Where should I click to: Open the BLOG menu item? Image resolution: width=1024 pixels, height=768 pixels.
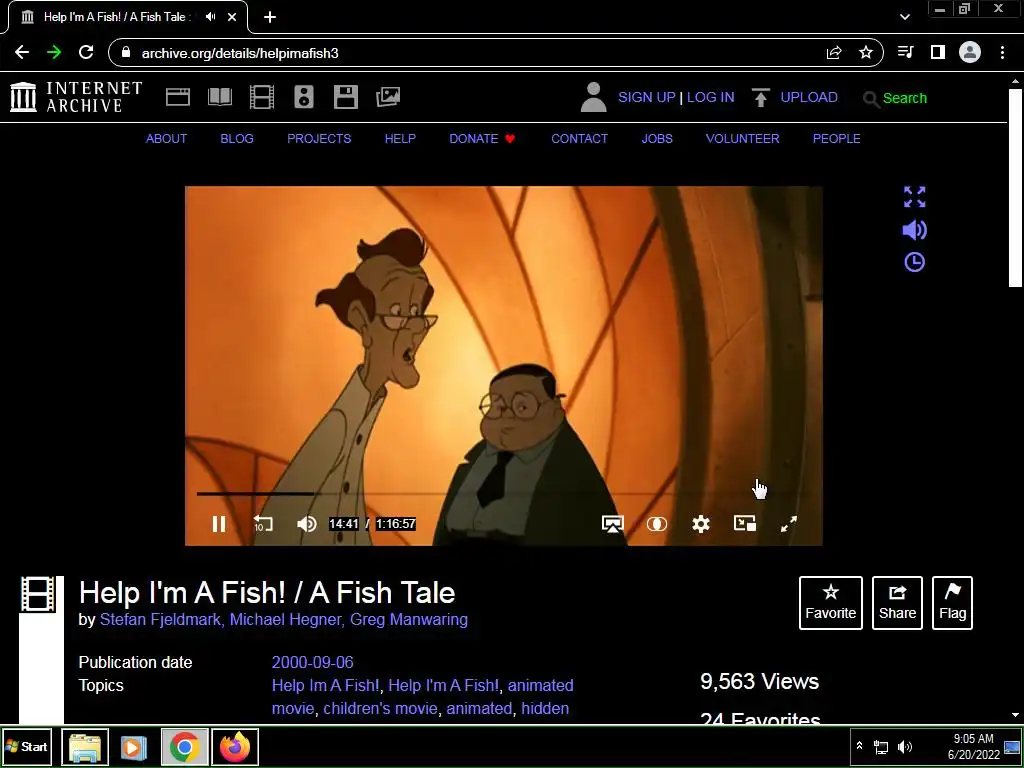pos(236,138)
